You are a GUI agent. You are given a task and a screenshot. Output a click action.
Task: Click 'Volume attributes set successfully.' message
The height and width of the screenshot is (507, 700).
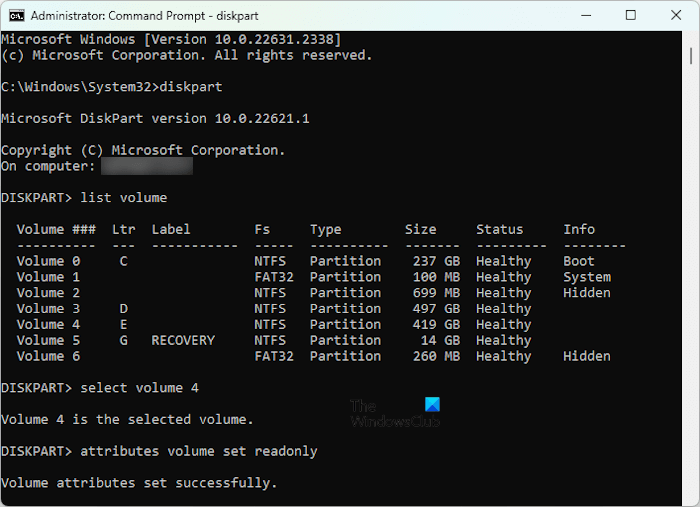[139, 483]
